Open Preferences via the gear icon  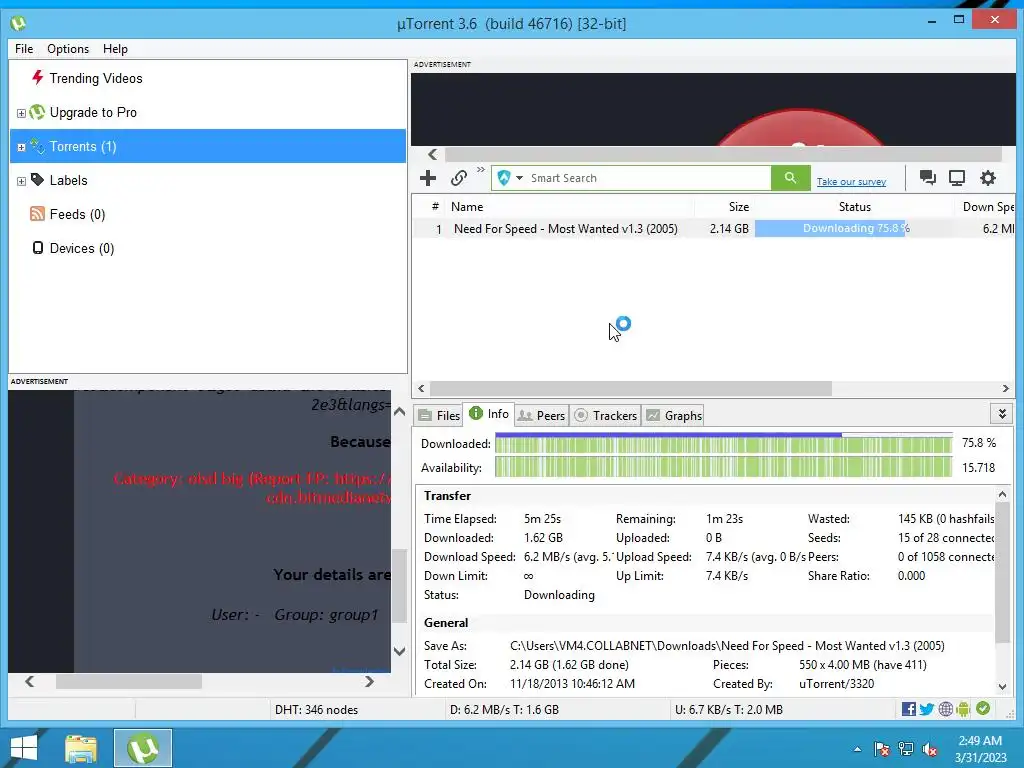tap(988, 178)
